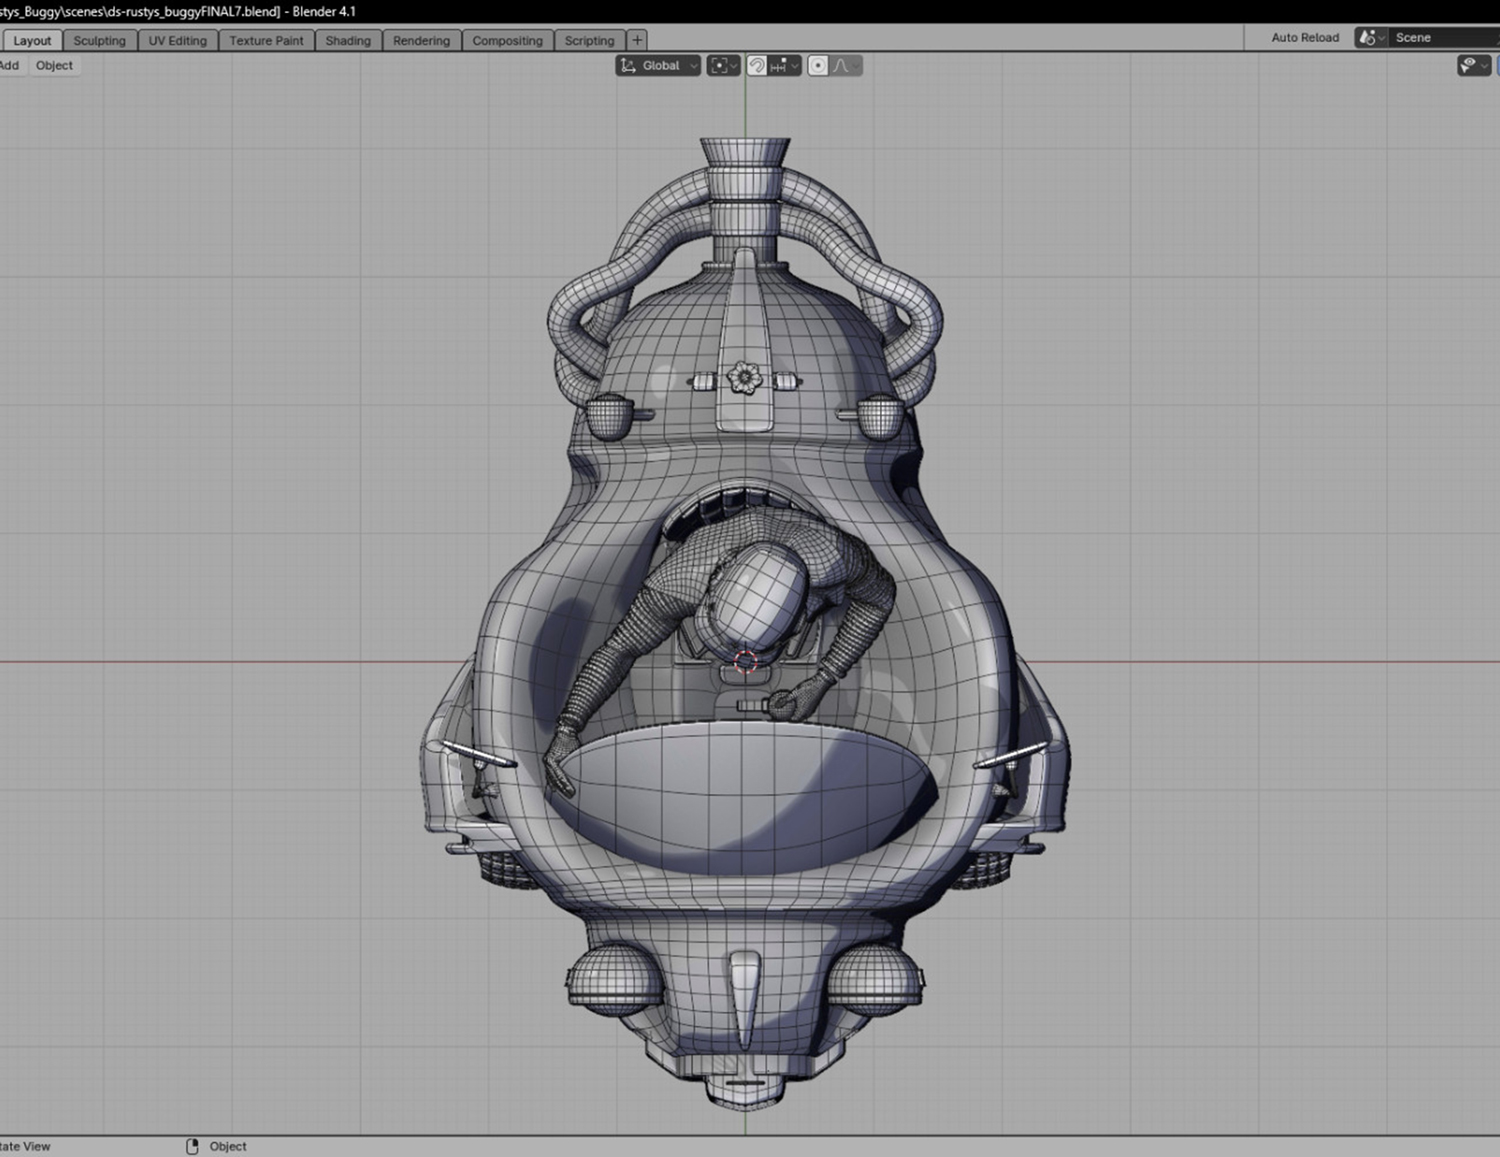Open the Object menu in header
This screenshot has height=1157, width=1500.
(x=54, y=66)
